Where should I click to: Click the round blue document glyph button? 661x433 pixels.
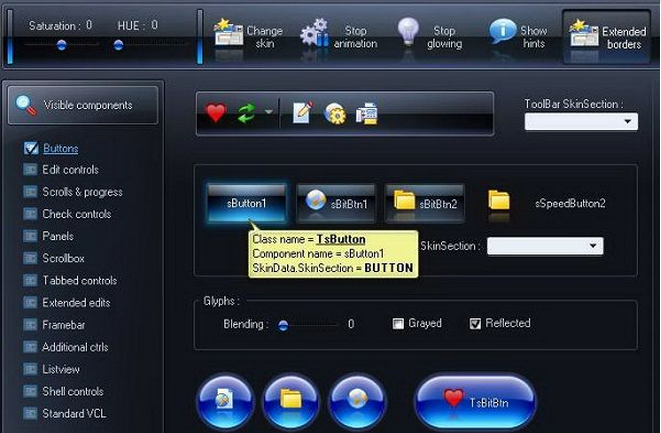pos(225,400)
